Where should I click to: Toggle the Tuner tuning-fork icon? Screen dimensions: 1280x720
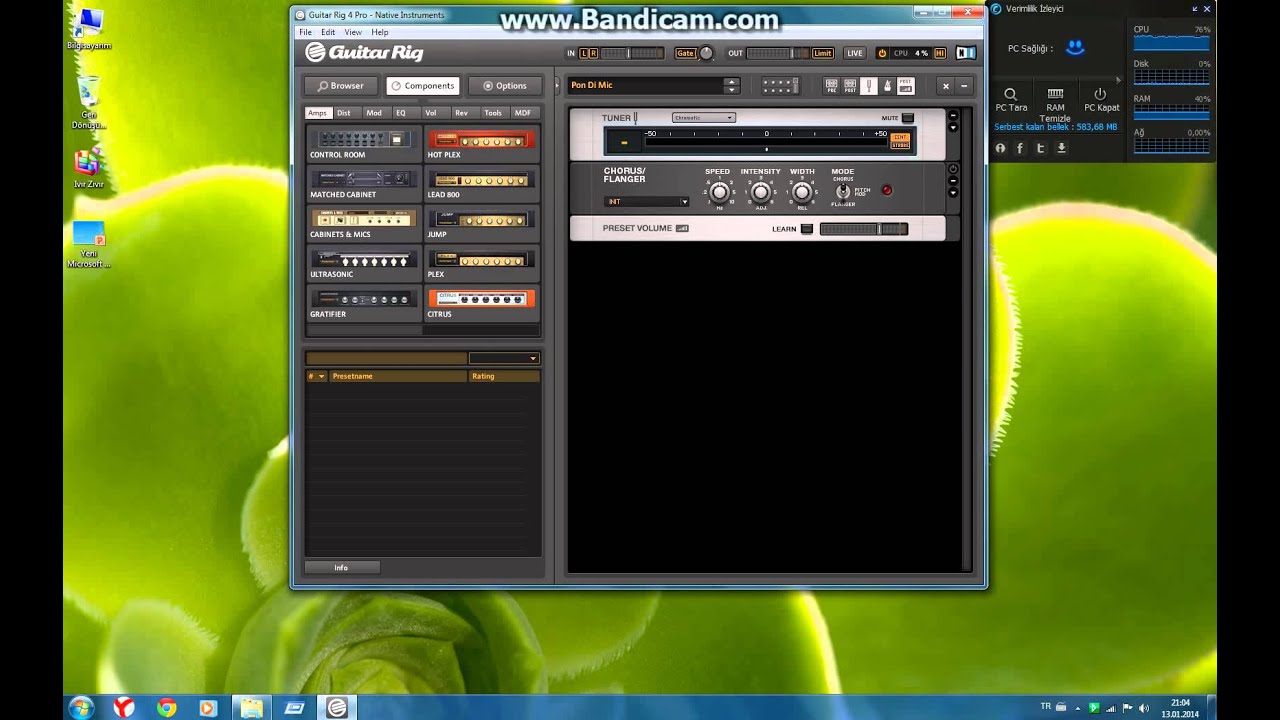coord(869,86)
